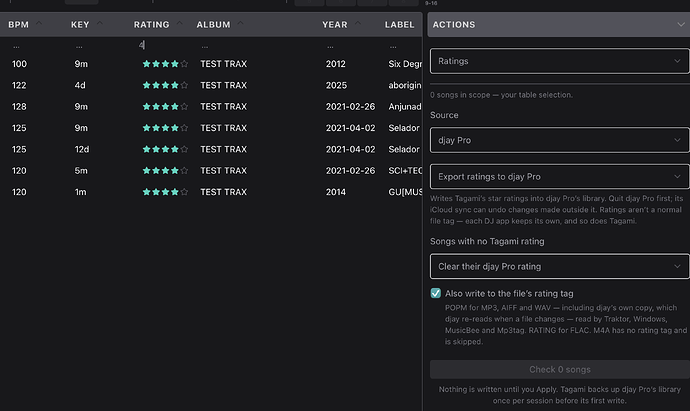The height and width of the screenshot is (411, 690).
Task: Click key value 1m
Action: point(80,192)
